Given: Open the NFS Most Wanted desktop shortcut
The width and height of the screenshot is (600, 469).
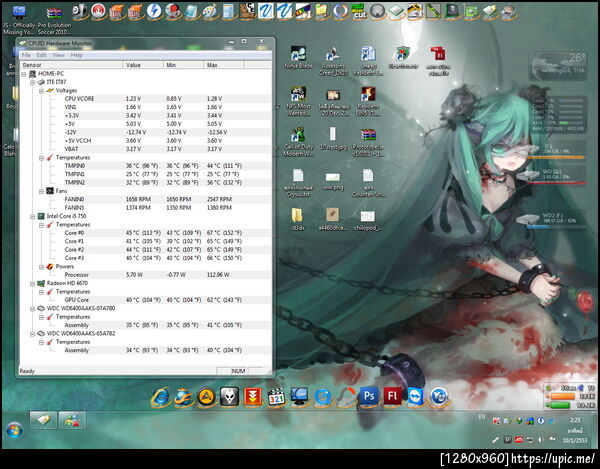Looking at the screenshot, I should point(298,101).
